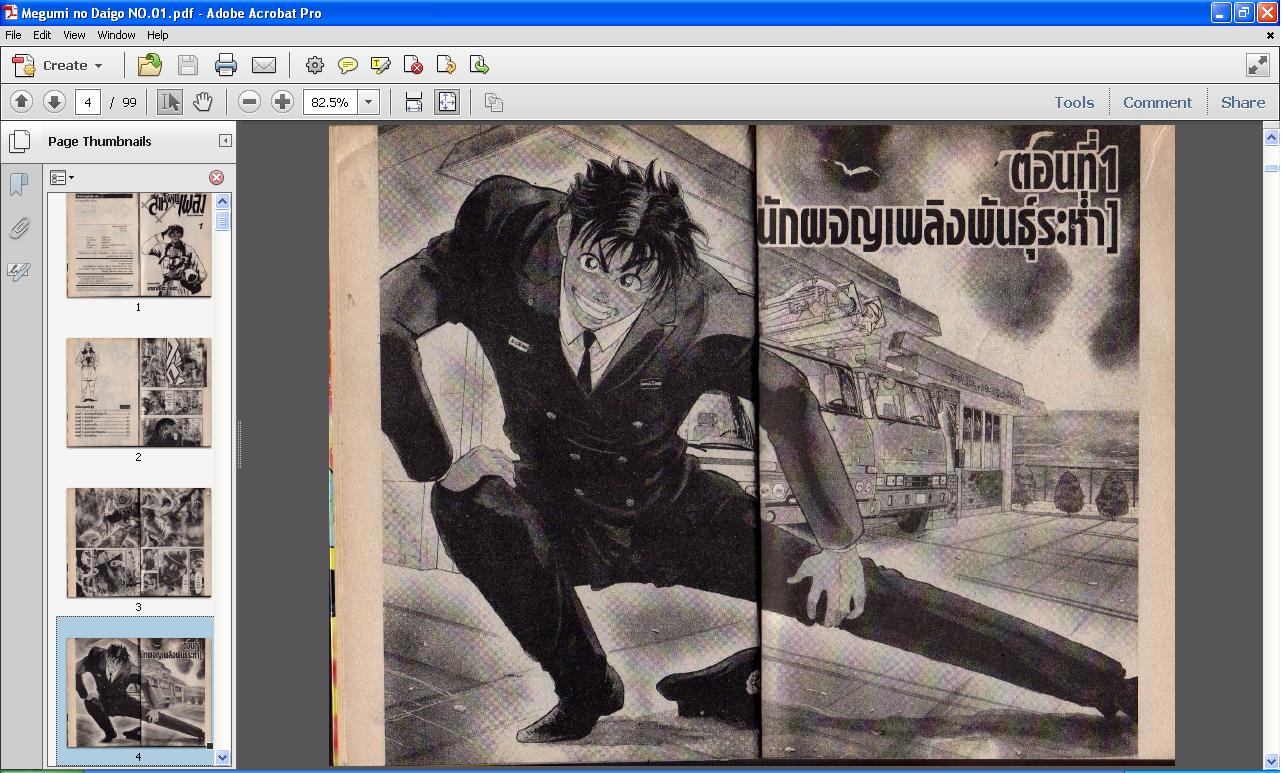Select page 2 thumbnail
Viewport: 1282px width, 773px height.
click(139, 392)
